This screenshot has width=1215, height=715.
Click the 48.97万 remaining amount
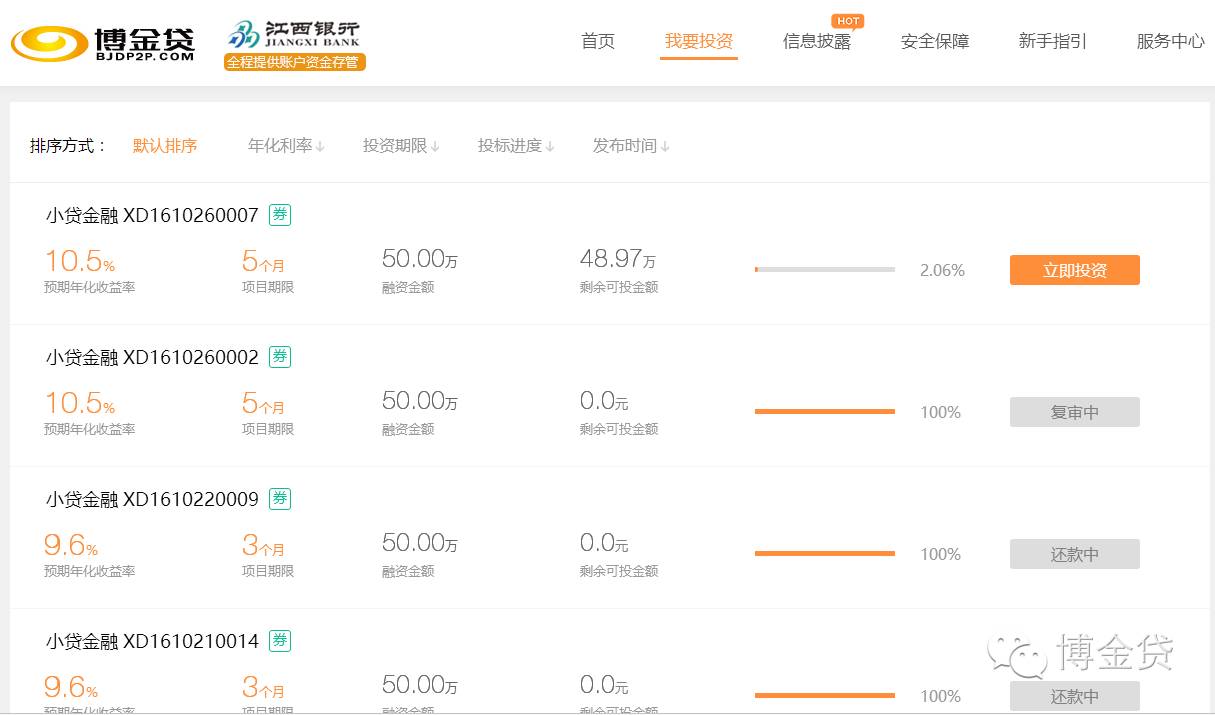(x=618, y=259)
